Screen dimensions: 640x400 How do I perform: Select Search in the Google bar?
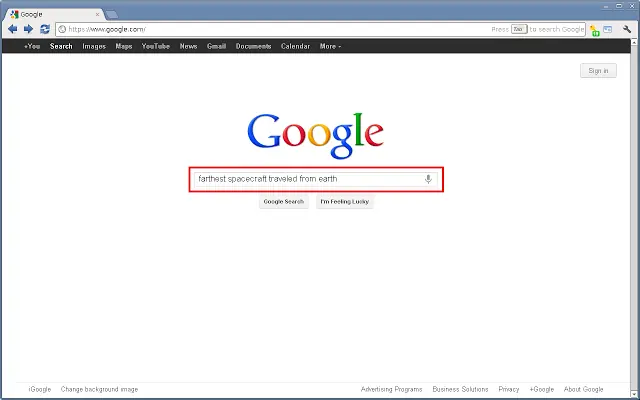tap(61, 46)
